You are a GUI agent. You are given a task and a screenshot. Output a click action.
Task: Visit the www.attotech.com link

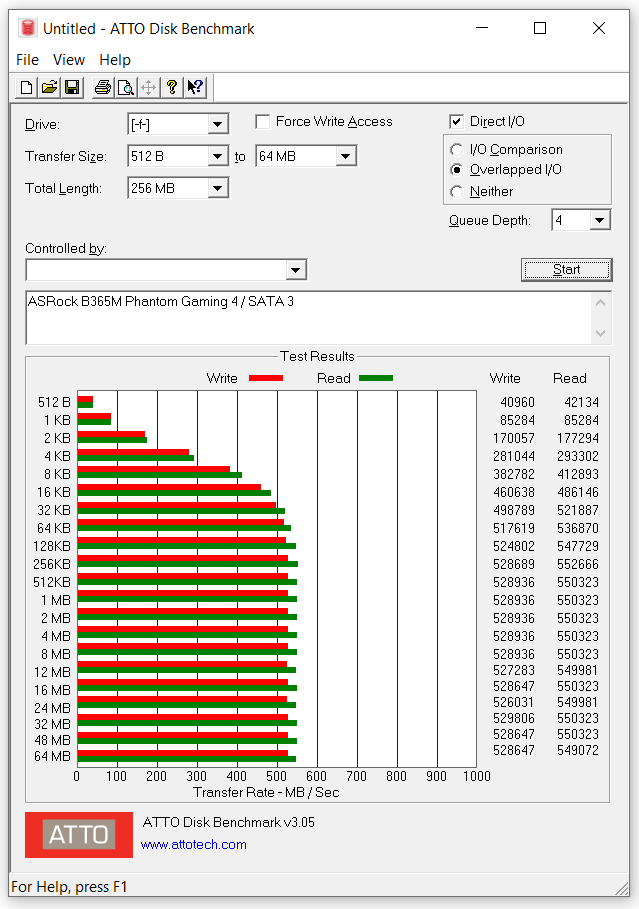pyautogui.click(x=194, y=845)
